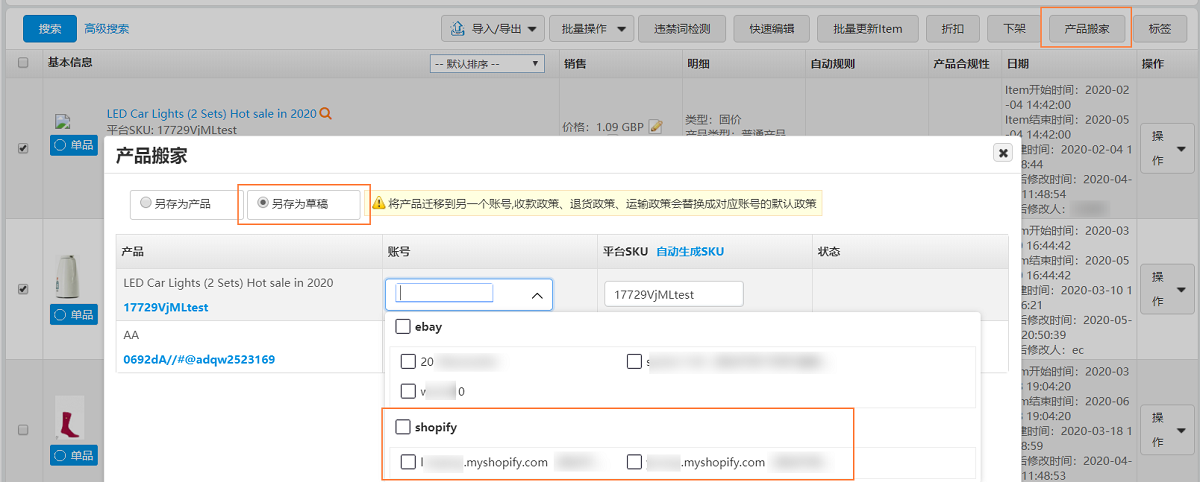1200x482 pixels.
Task: Click the 快速编辑 button
Action: [x=771, y=29]
